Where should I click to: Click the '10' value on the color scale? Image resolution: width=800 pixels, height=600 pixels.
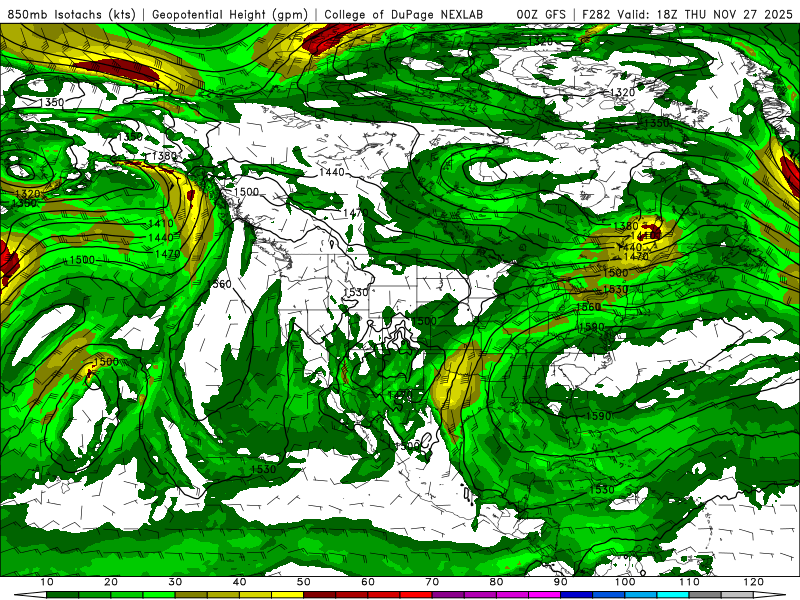click(46, 582)
